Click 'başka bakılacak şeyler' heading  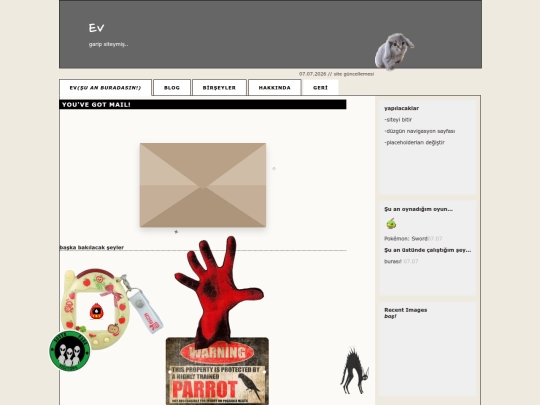click(92, 247)
